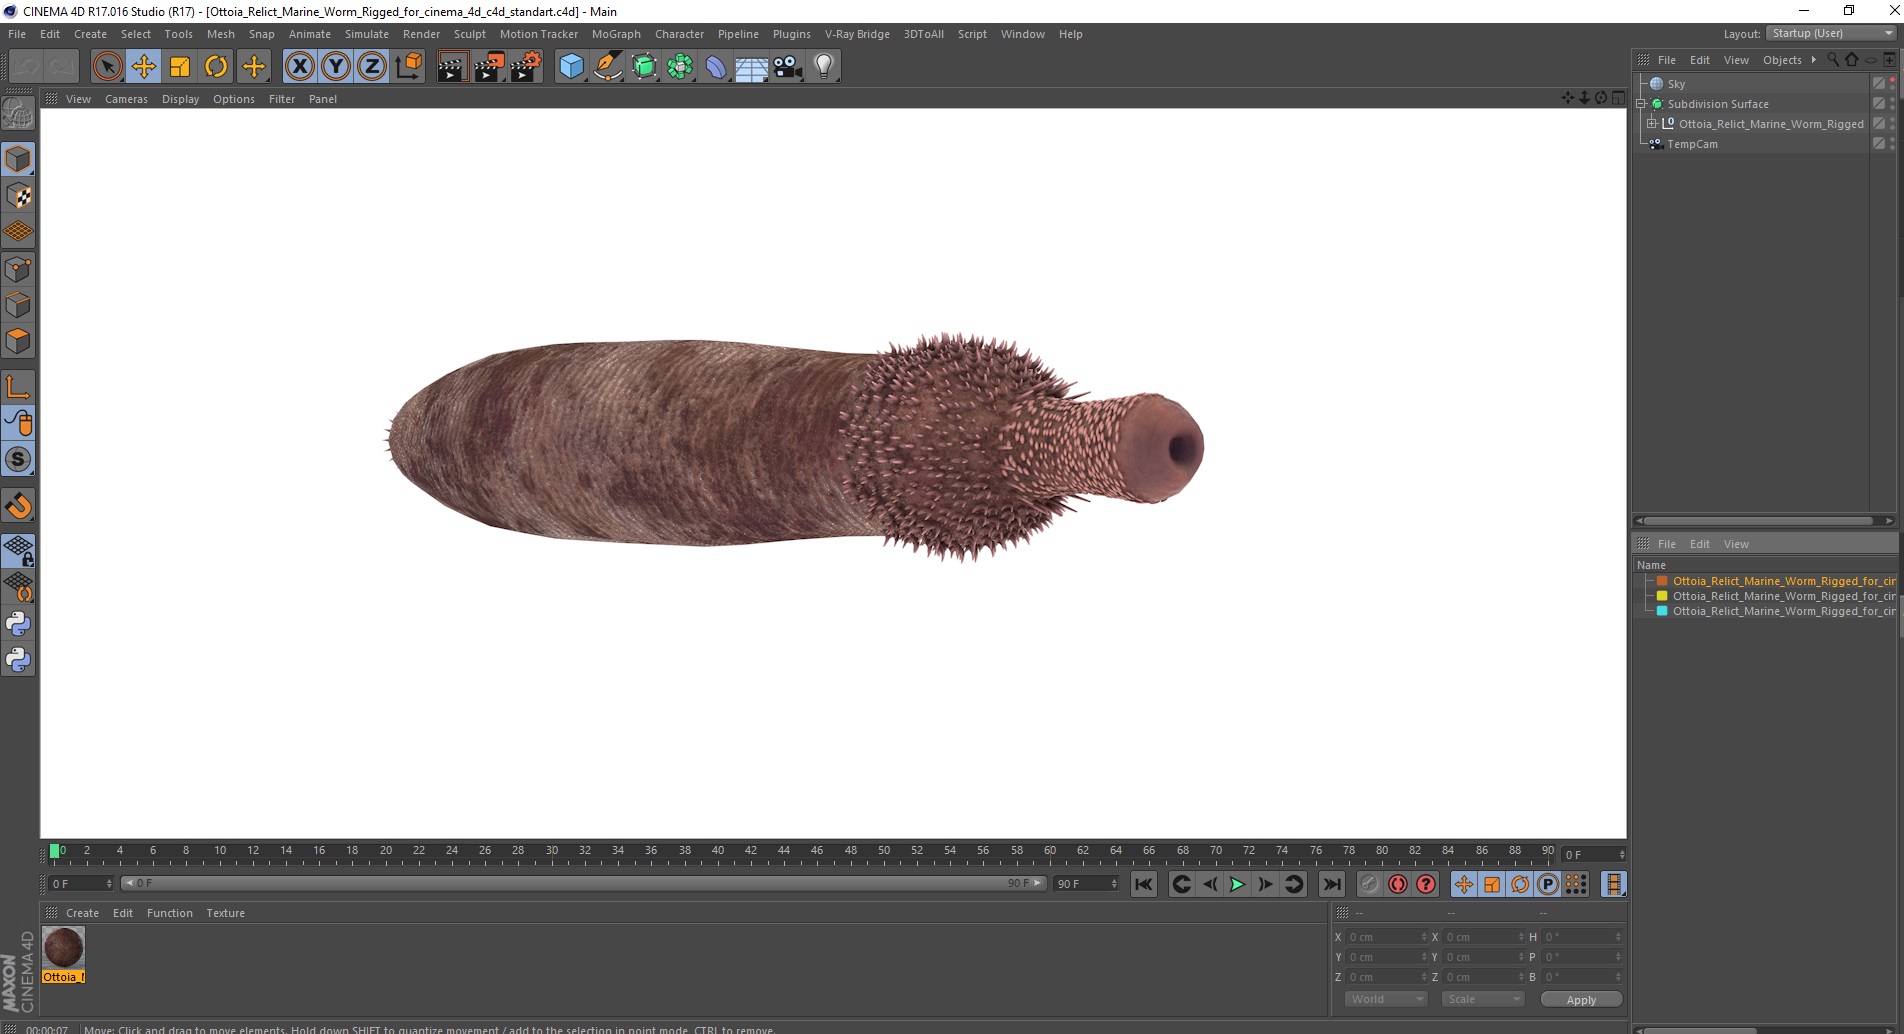Switch to Model mode

click(x=18, y=160)
